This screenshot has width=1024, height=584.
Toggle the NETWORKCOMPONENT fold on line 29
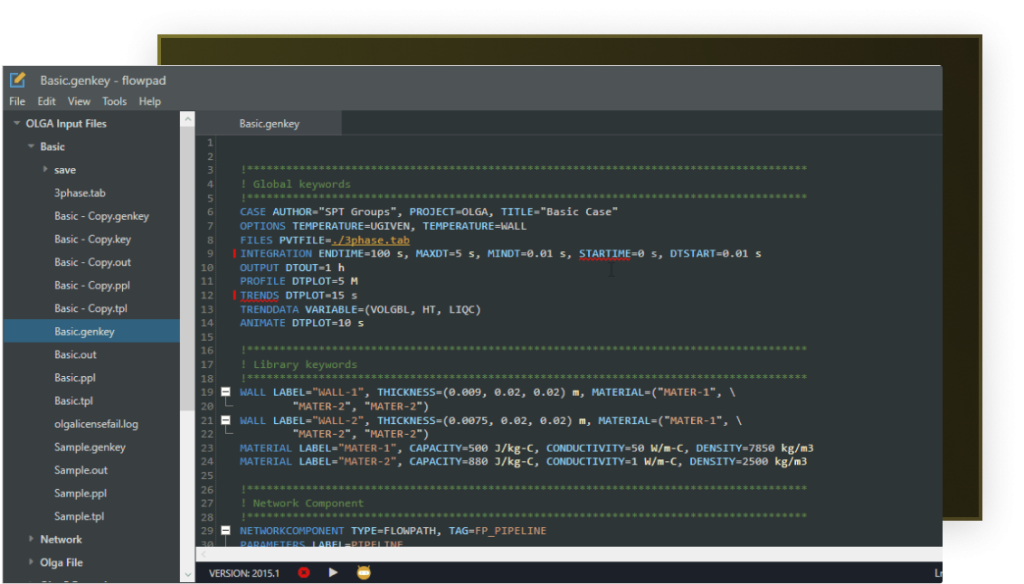click(226, 531)
